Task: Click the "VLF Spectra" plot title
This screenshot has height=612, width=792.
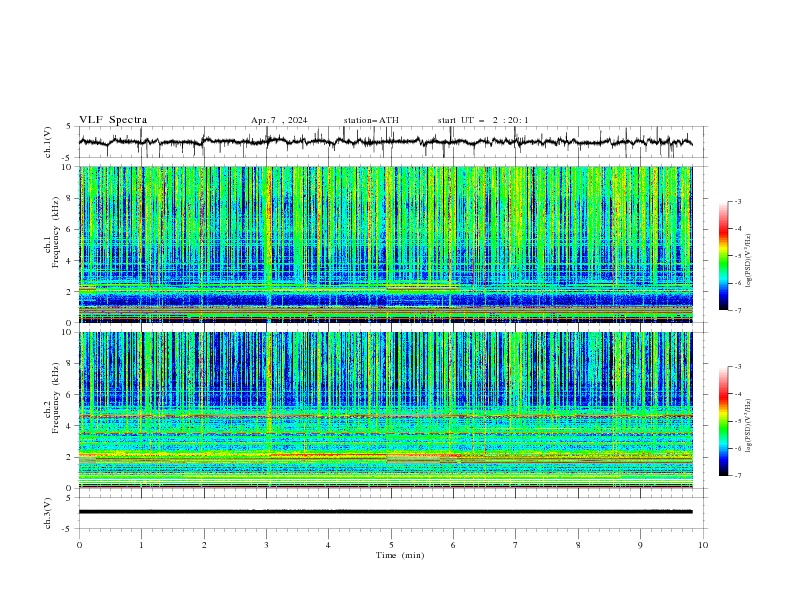Action: [113, 120]
